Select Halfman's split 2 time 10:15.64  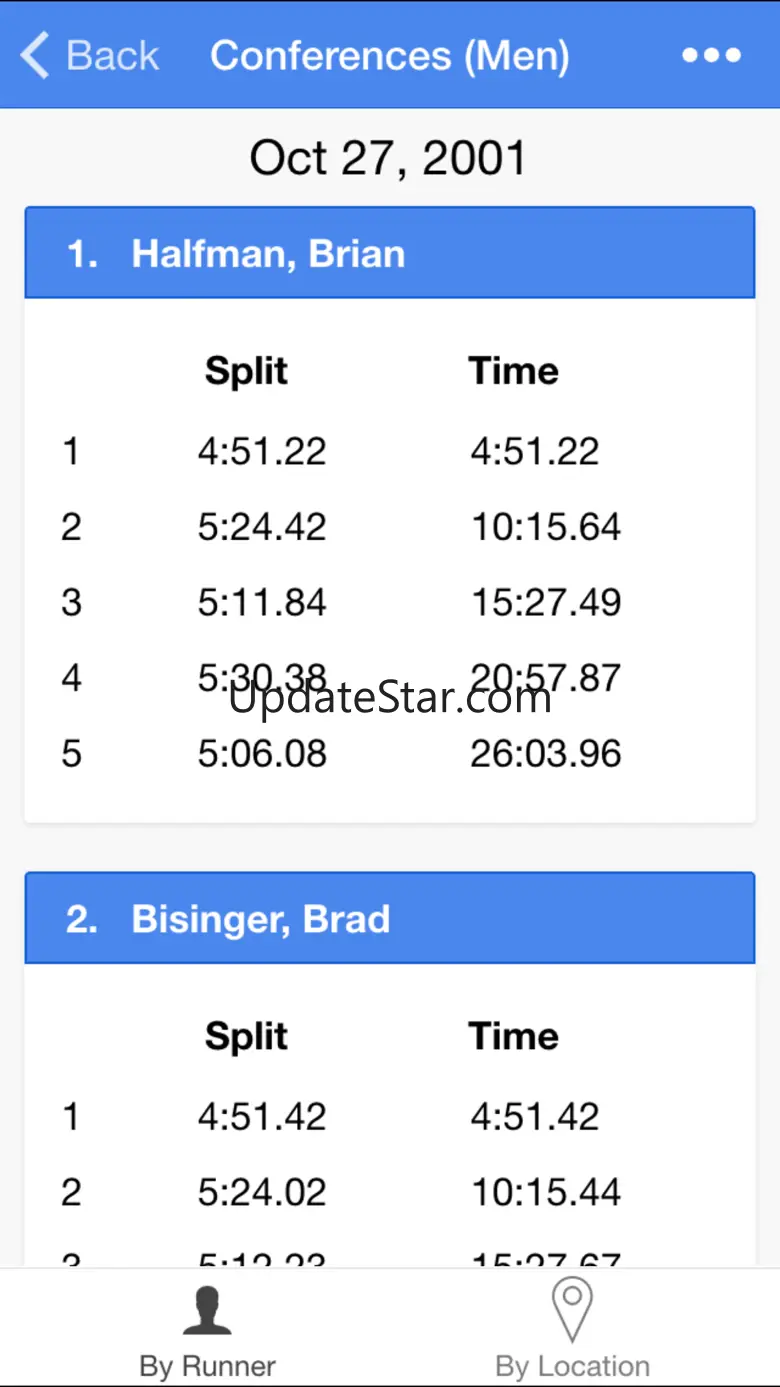546,527
